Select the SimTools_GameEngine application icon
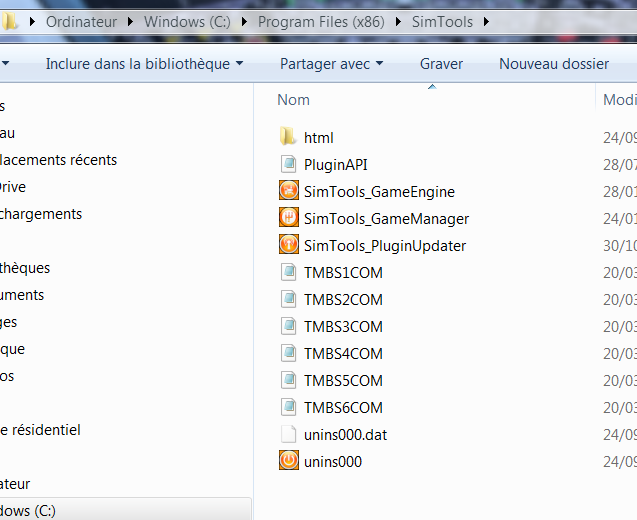The height and width of the screenshot is (520, 637). tap(288, 191)
